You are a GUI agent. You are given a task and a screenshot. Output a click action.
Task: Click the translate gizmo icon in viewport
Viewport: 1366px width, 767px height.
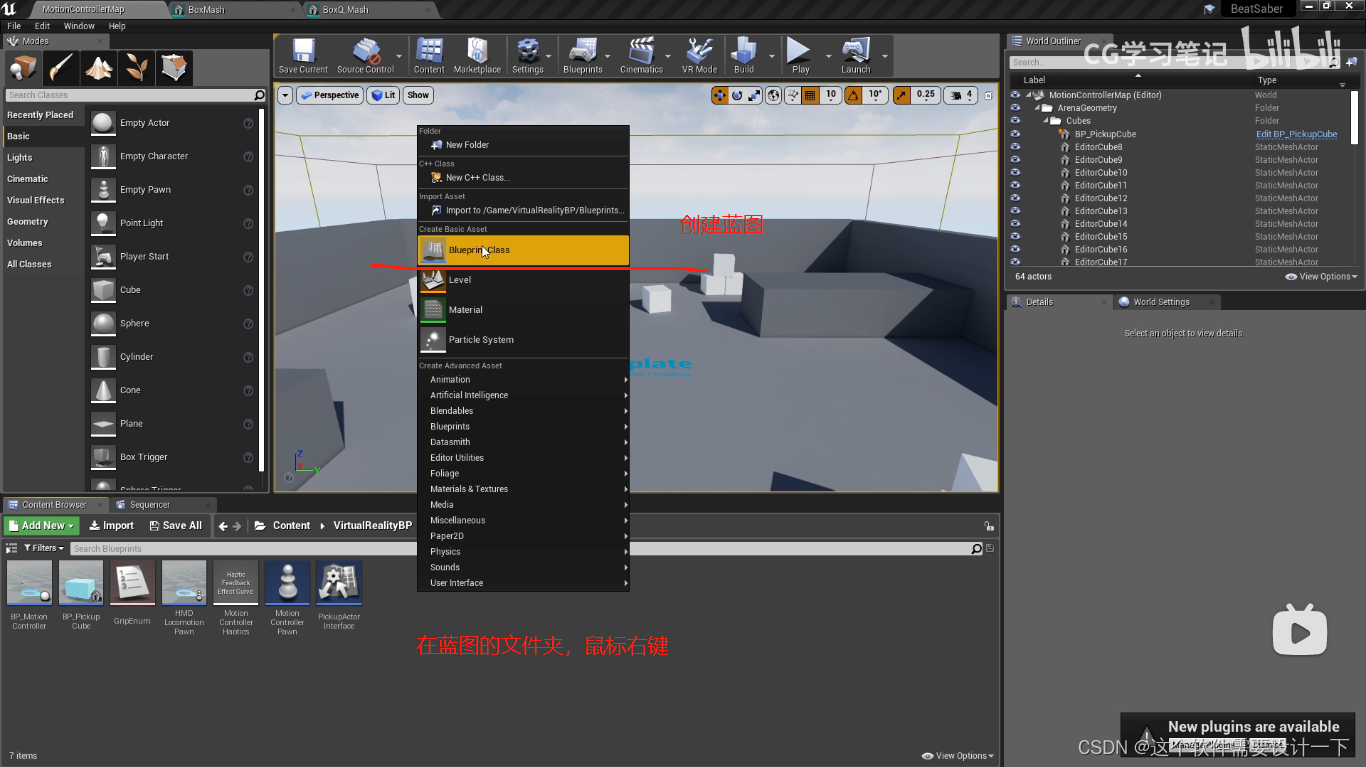[719, 95]
